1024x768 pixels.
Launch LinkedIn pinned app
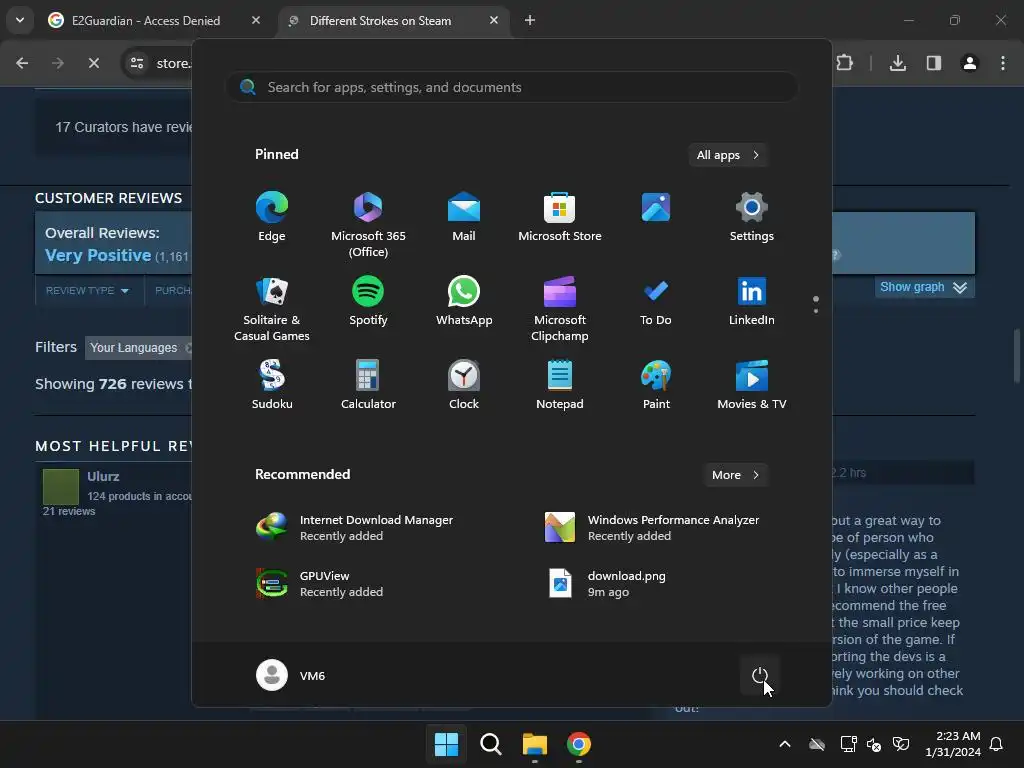tap(752, 302)
